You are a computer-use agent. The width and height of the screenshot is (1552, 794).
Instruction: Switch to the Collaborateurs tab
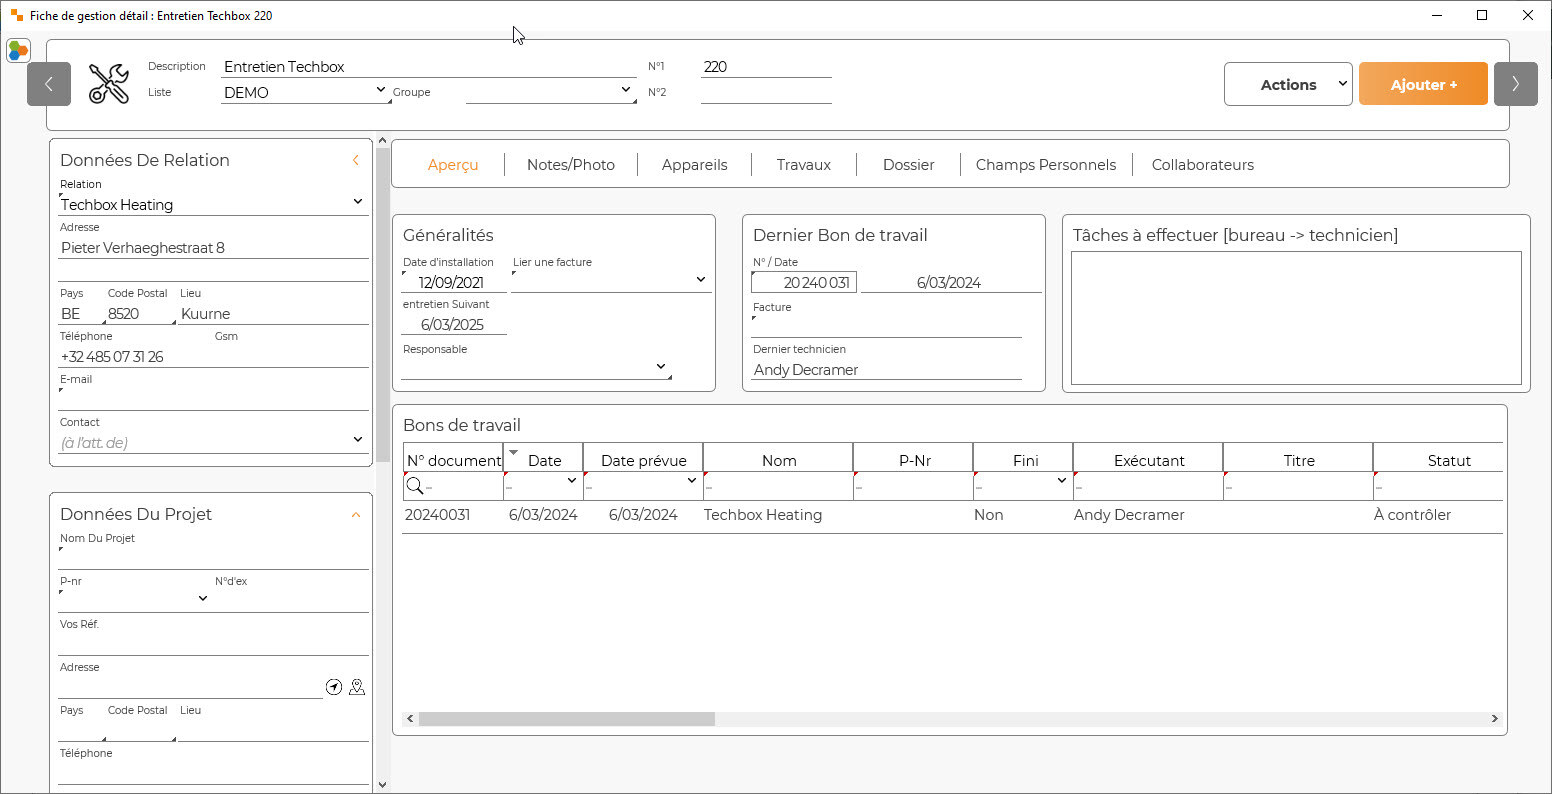tap(1203, 165)
